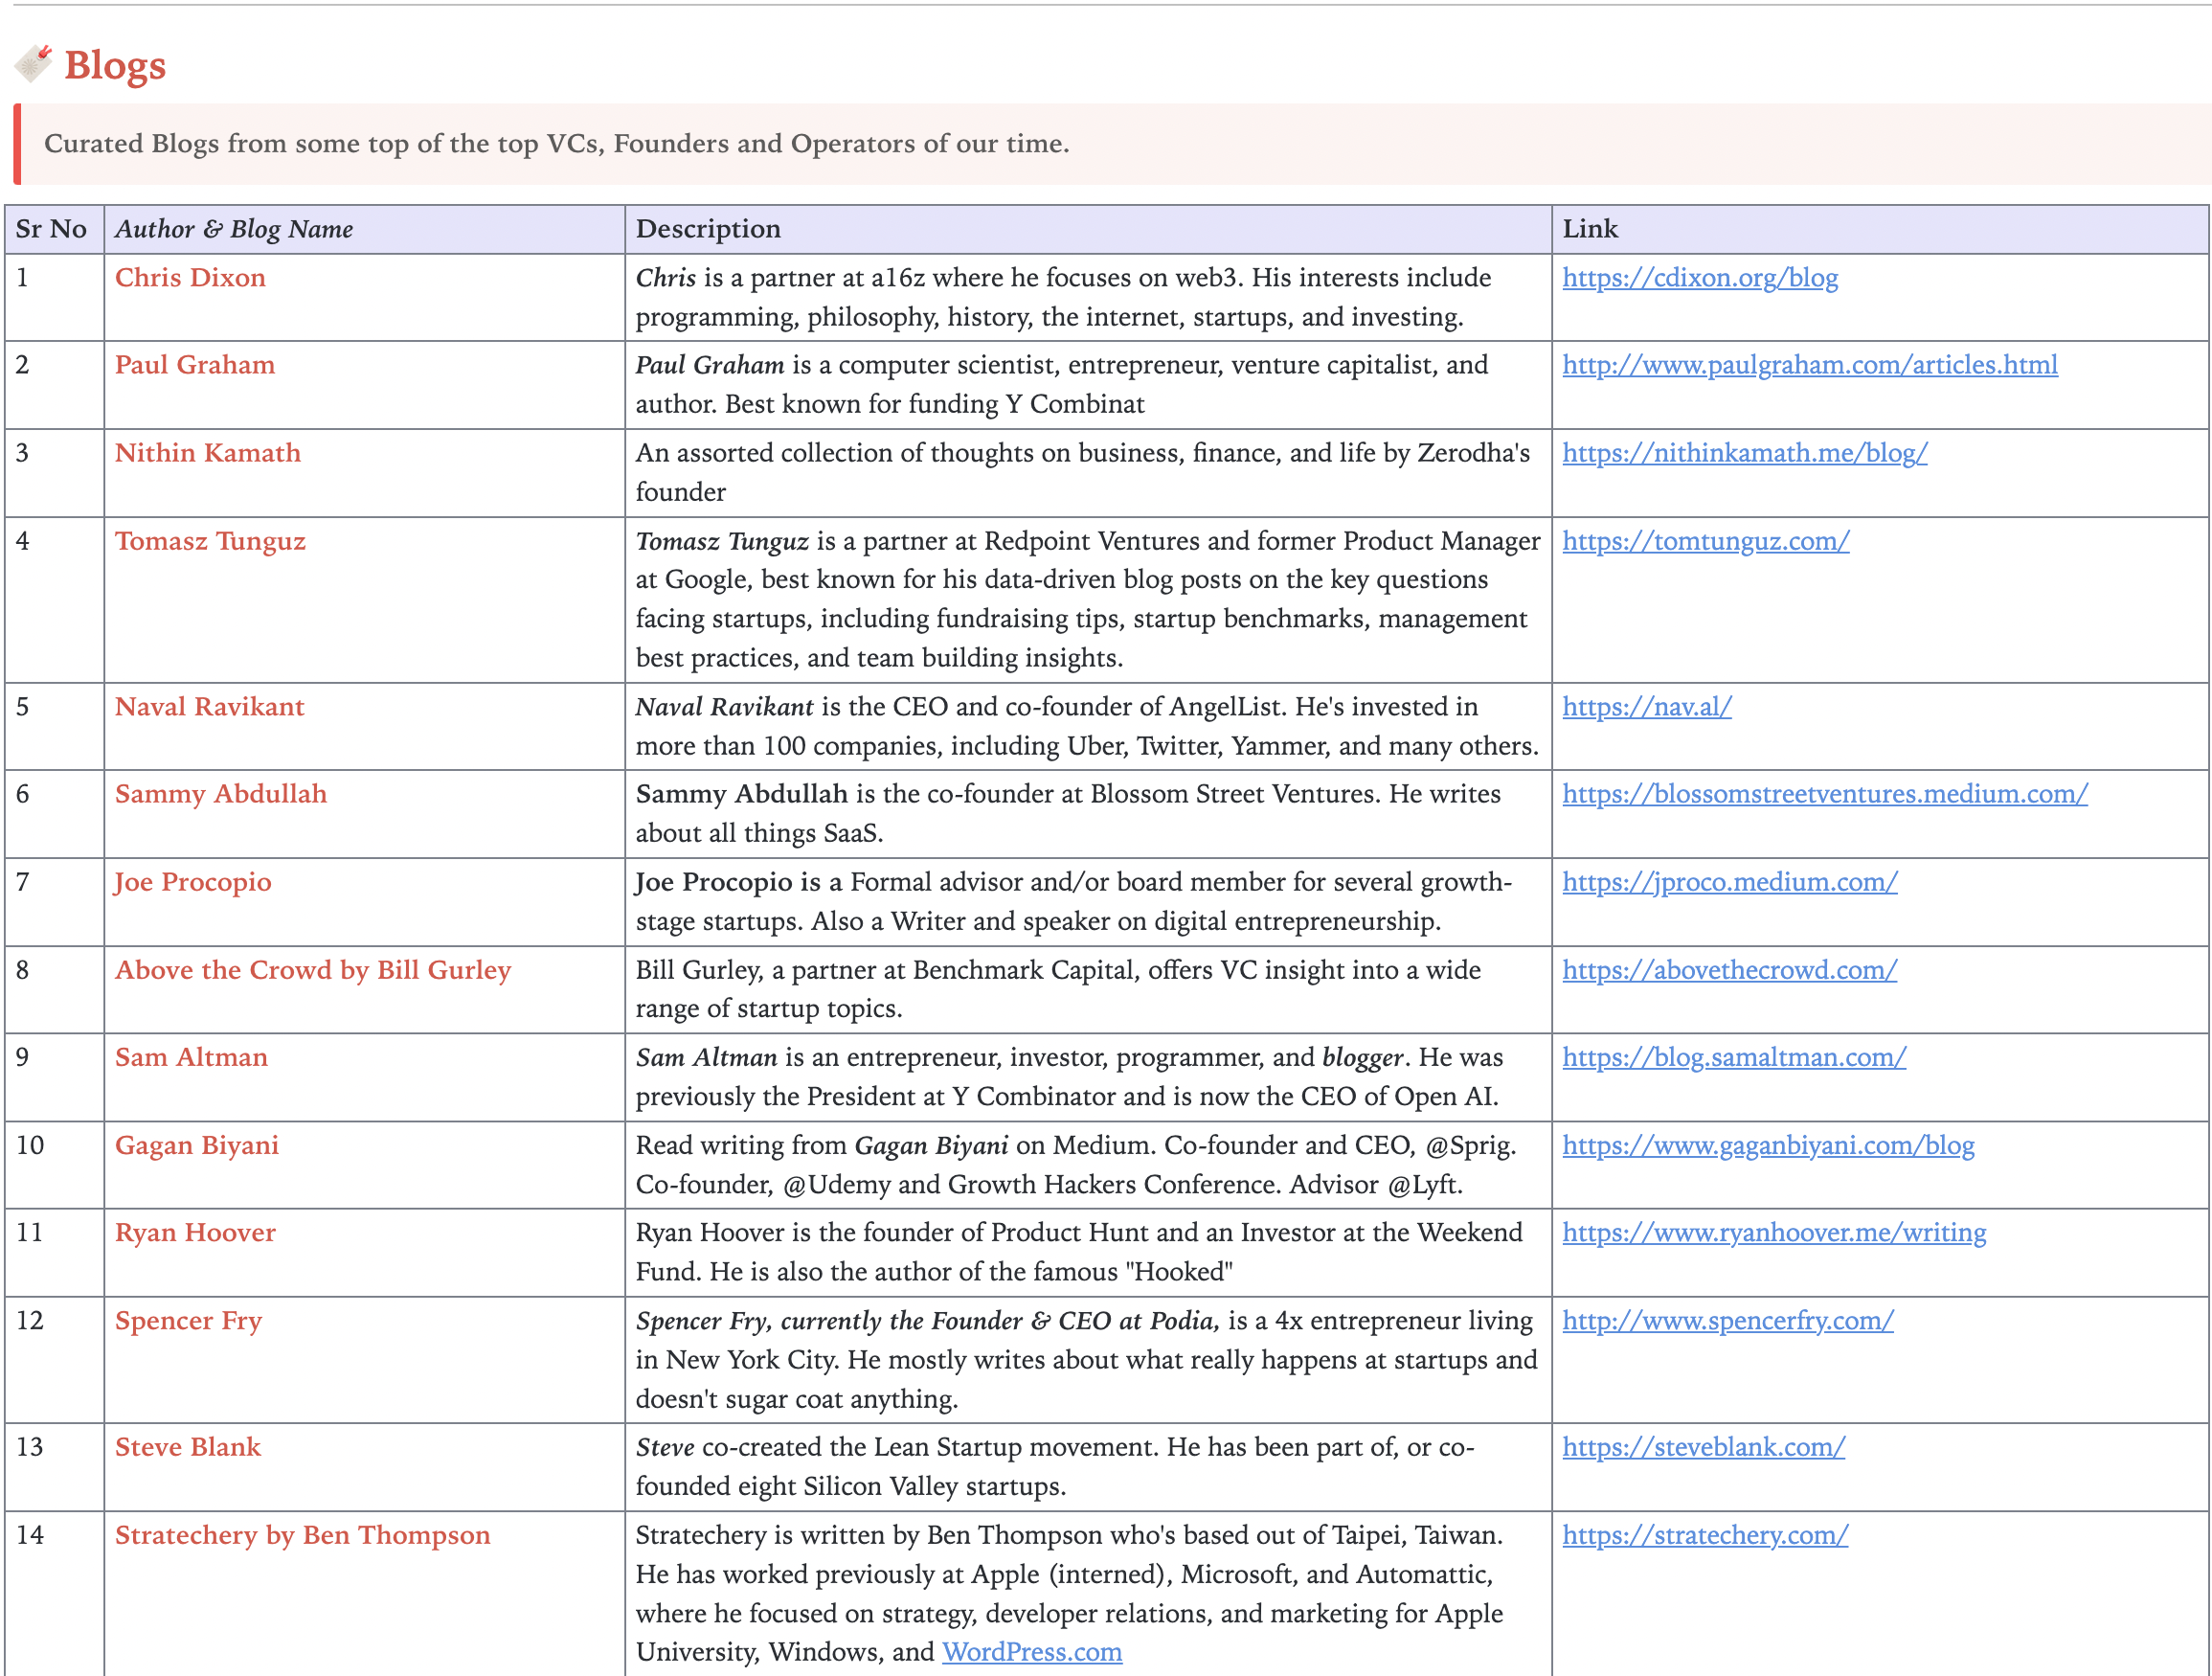The image size is (2212, 1676).
Task: Click serial number 14 cell
Action: point(55,1593)
